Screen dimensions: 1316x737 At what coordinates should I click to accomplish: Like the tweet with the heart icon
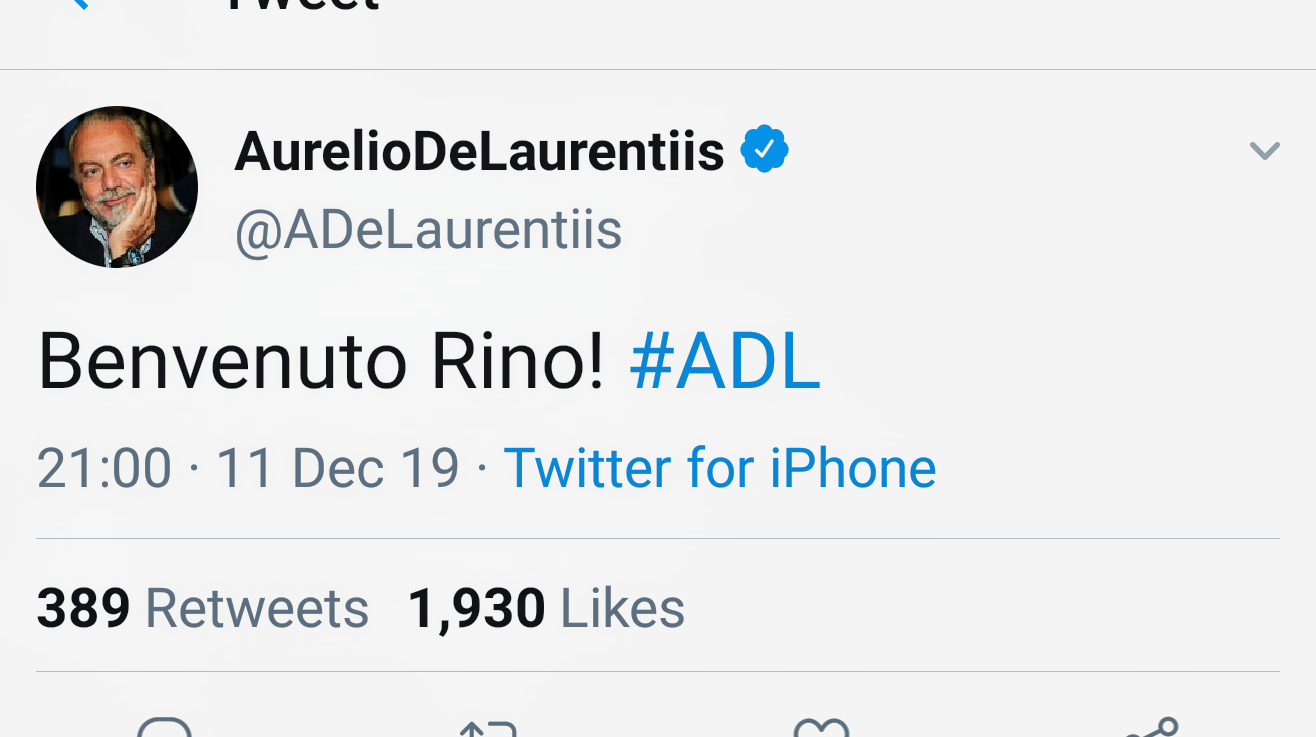click(x=820, y=728)
